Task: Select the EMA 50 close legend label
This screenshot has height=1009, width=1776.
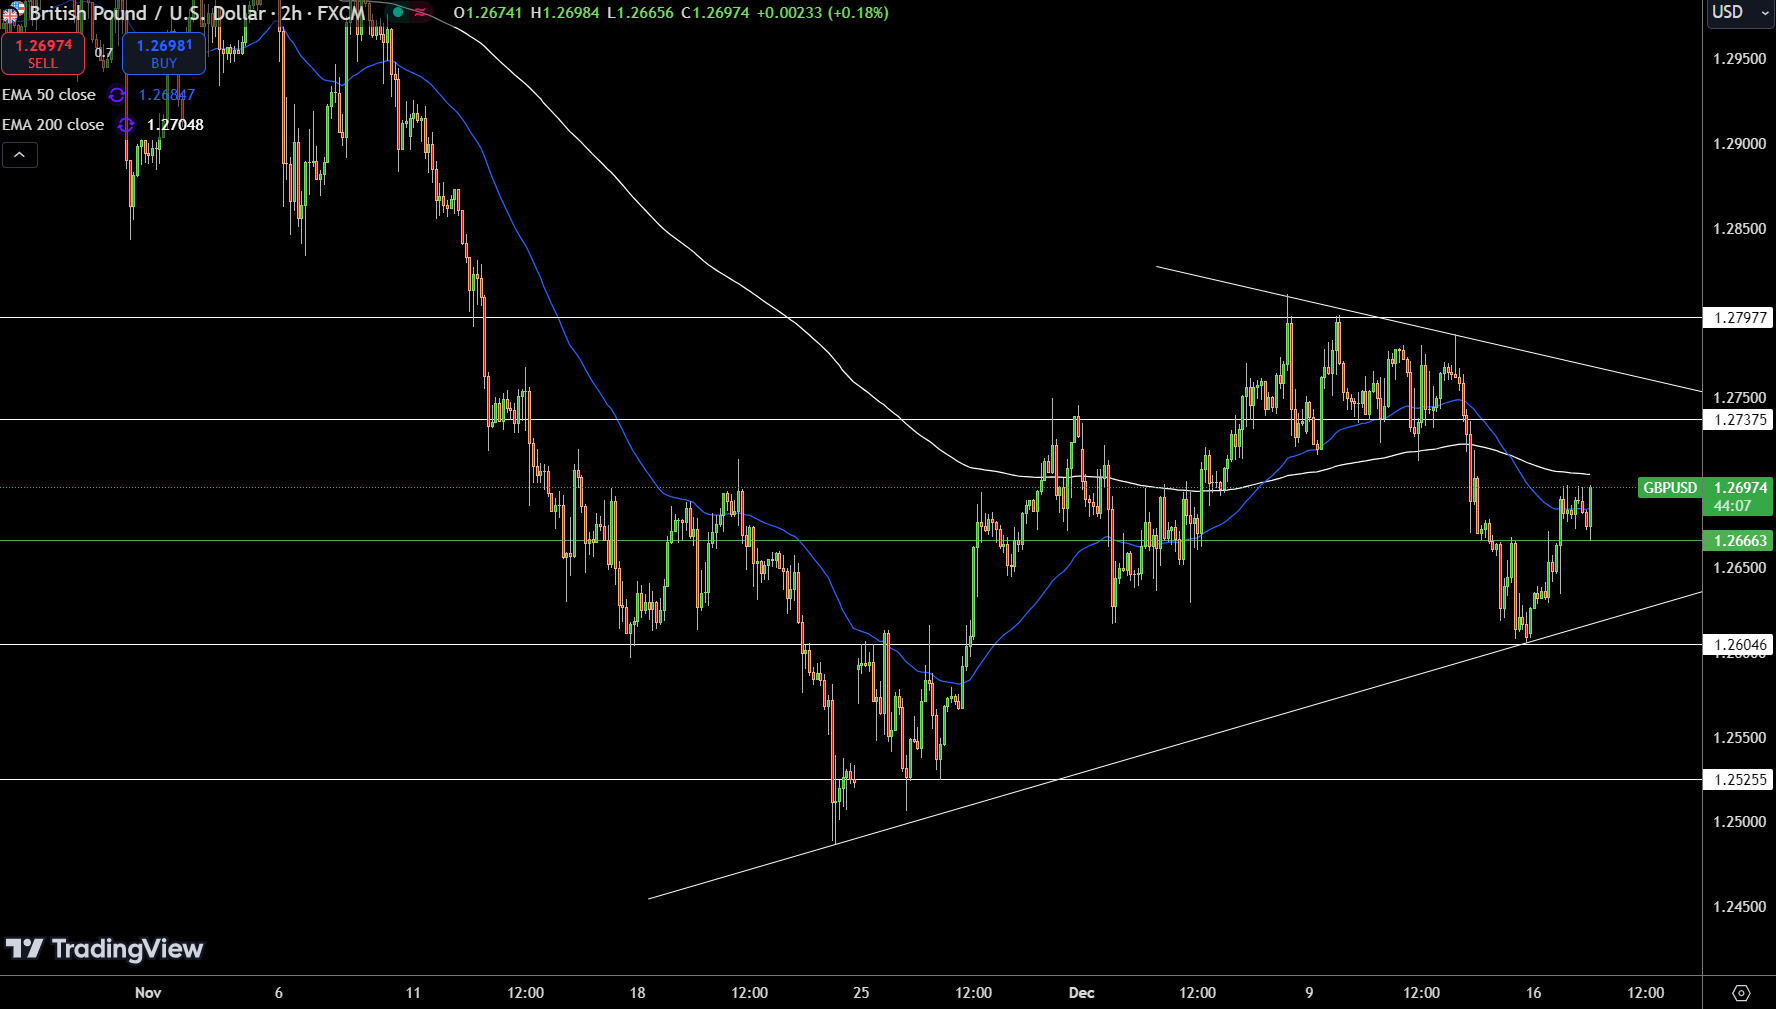Action: (x=49, y=95)
